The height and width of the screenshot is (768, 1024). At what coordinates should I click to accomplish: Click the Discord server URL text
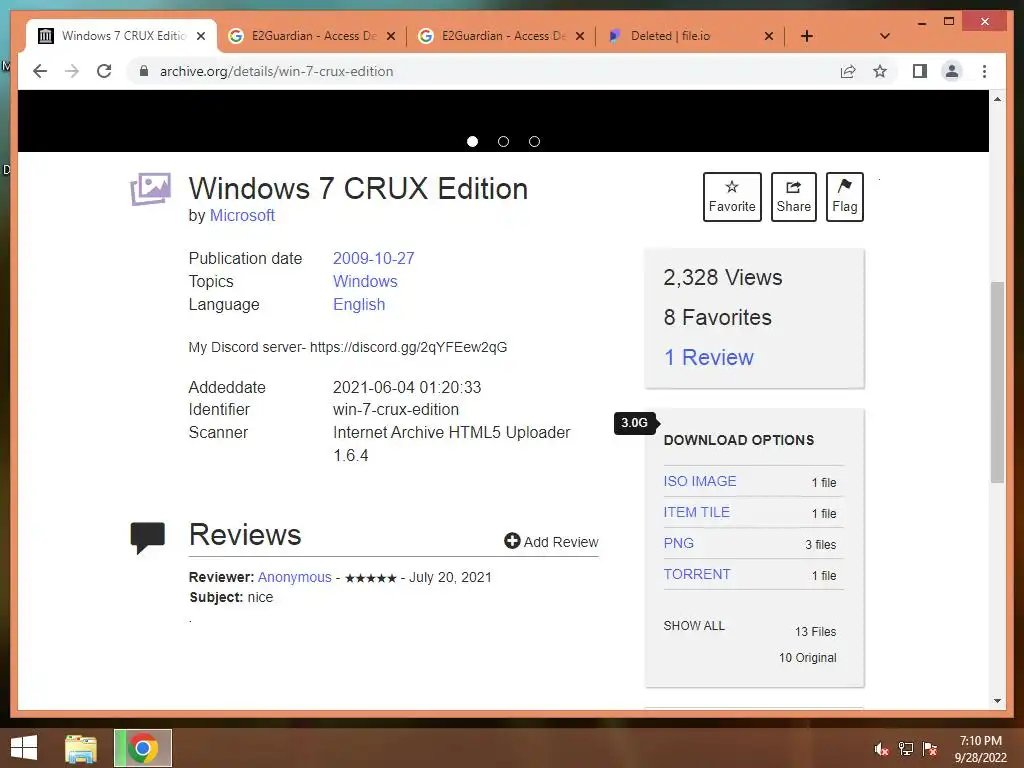click(408, 347)
